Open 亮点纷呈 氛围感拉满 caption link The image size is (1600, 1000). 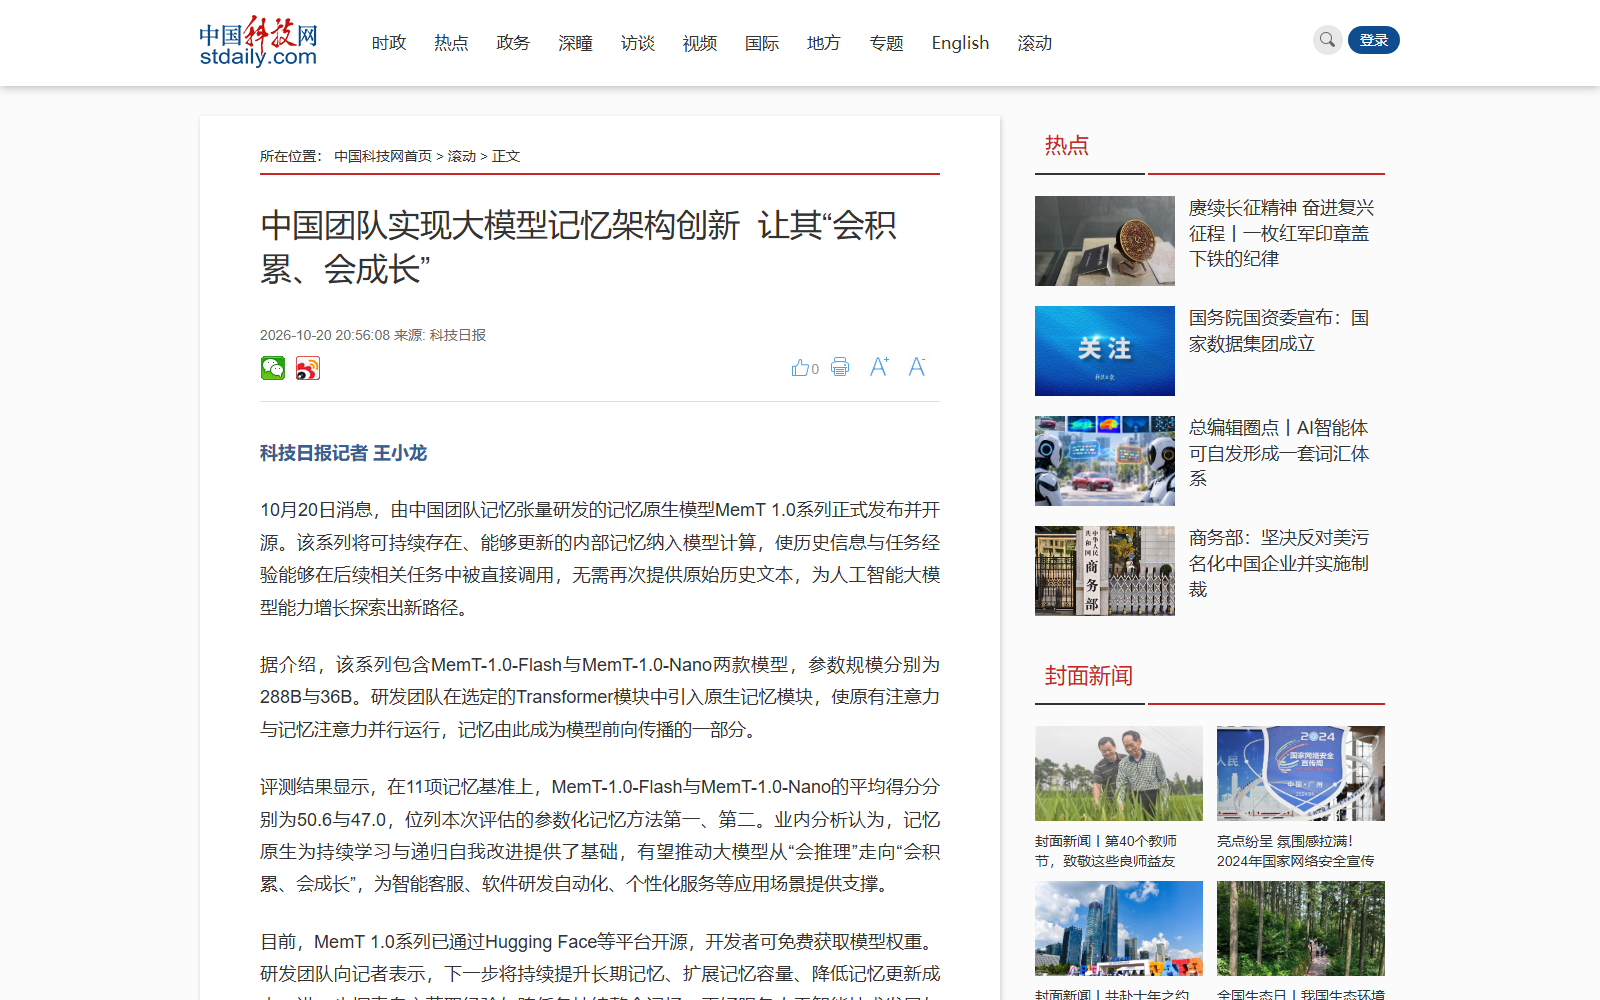(1296, 851)
